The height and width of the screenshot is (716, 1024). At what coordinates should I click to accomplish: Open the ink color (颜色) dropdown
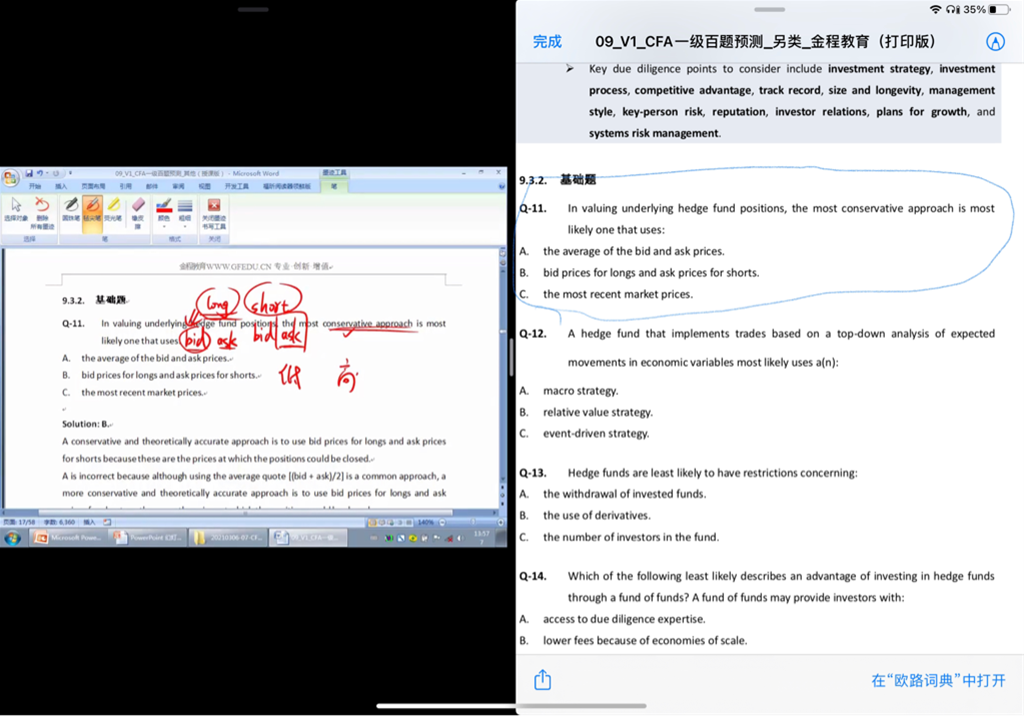point(164,212)
